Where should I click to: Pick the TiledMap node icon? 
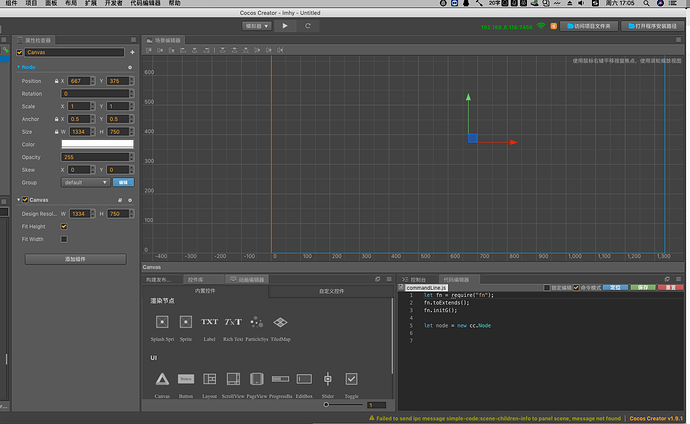[280, 322]
